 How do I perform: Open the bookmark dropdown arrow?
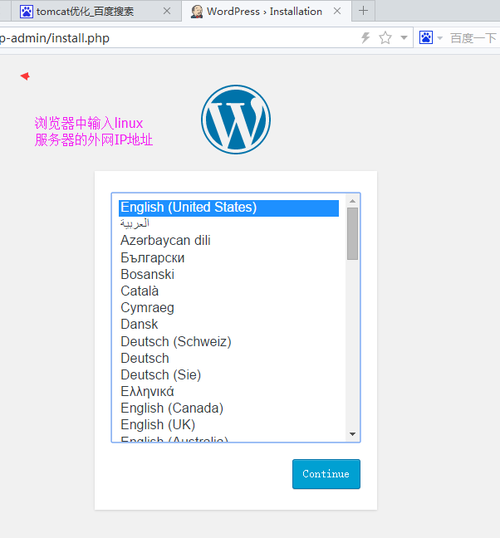(x=404, y=38)
